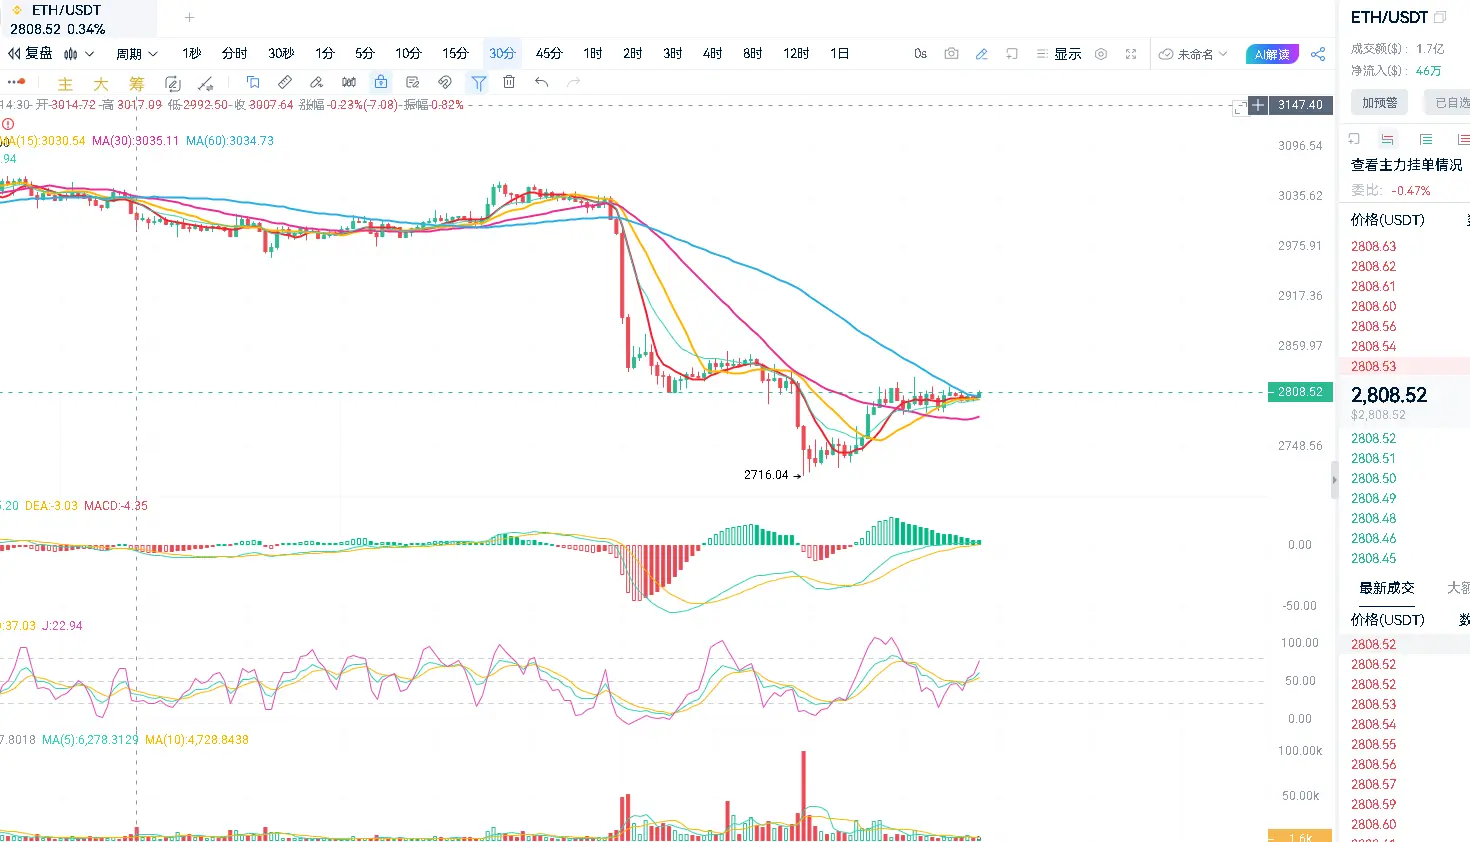Click the edit-refresh square icon in drawing bar
The width and height of the screenshot is (1470, 842).
tap(172, 83)
